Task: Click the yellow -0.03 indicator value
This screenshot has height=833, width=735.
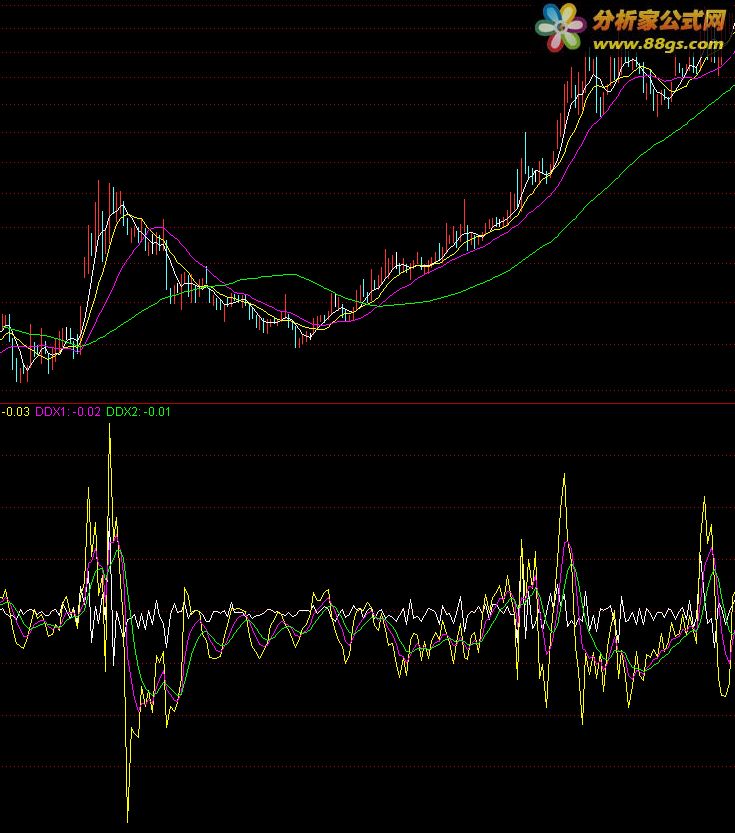Action: [x=16, y=412]
